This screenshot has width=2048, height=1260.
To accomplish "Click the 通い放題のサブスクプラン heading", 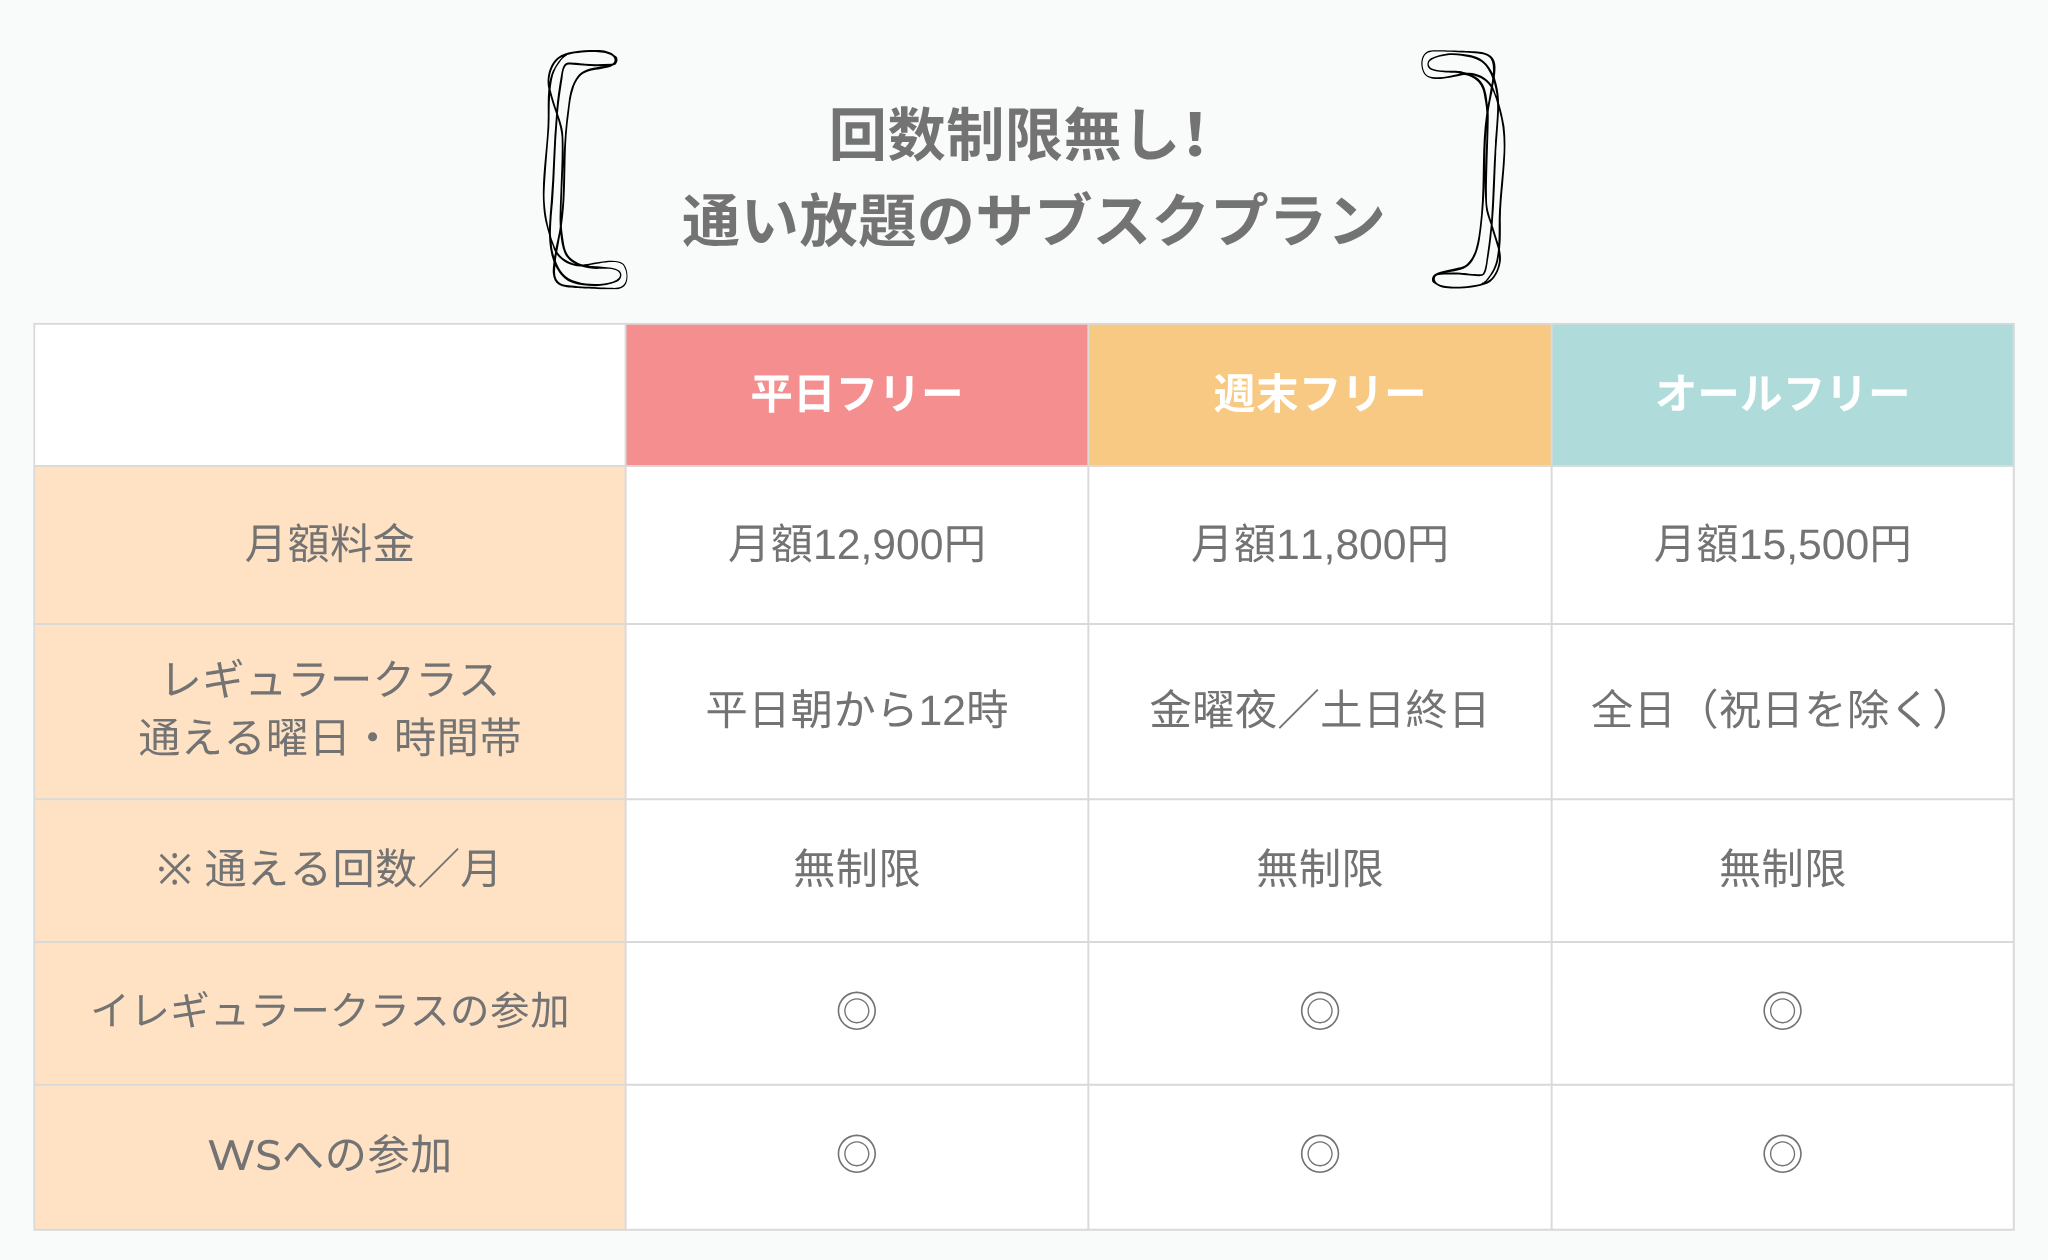I will (x=1033, y=220).
